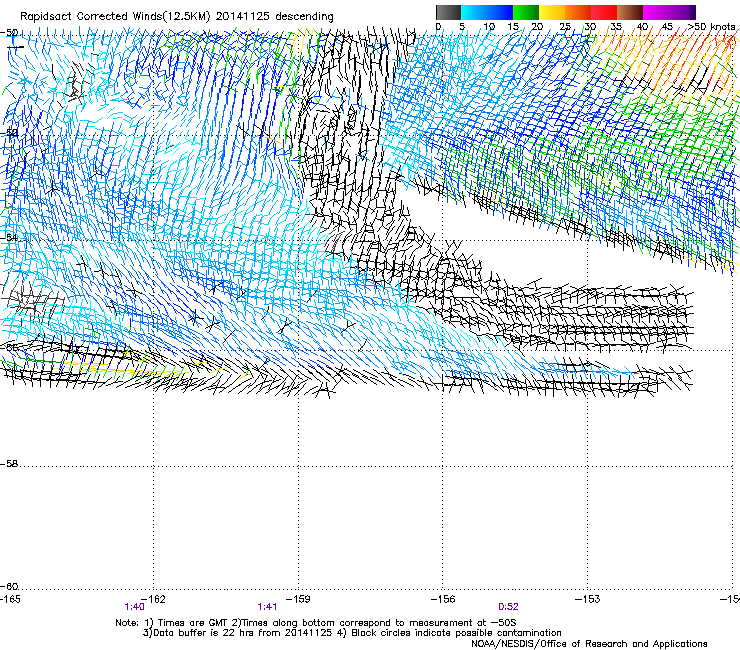Select the brown 35-40 knots color swatch

tap(630, 12)
